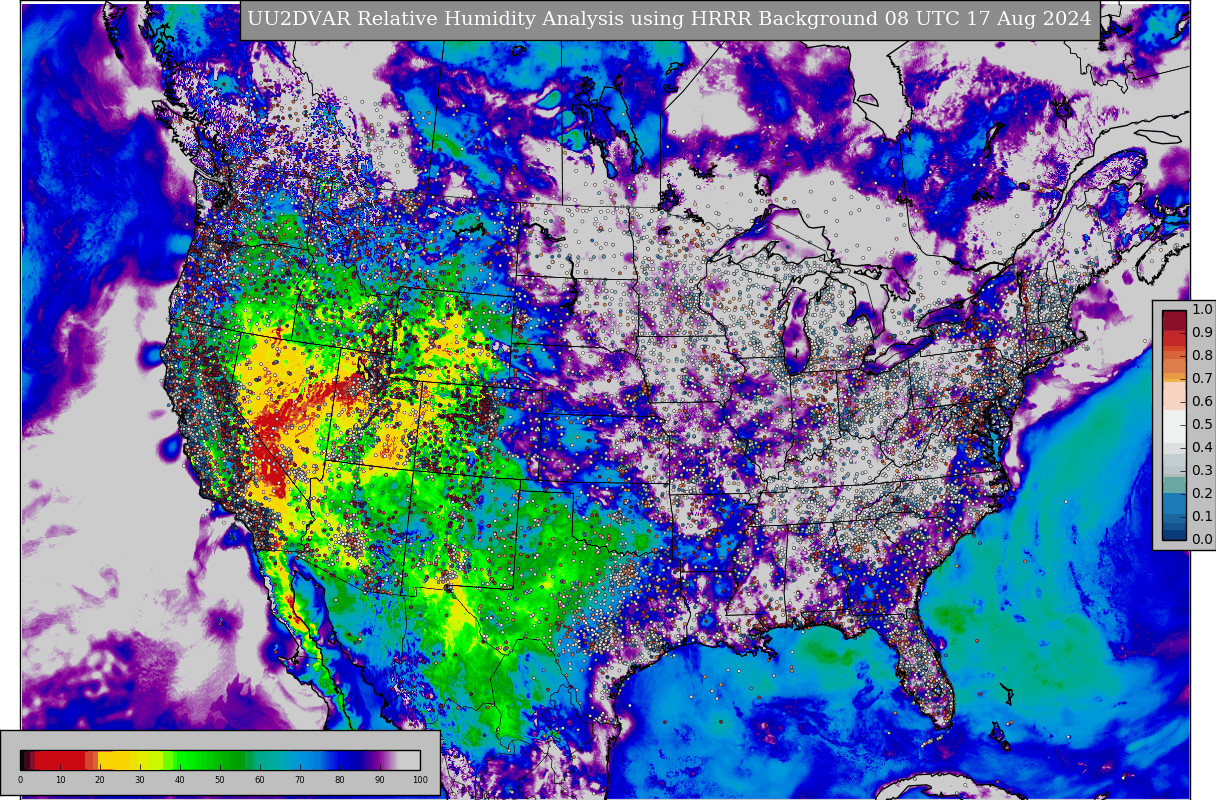Choose the 0.2 label on the vertical colorbar
This screenshot has height=800, width=1216.
[1202, 494]
